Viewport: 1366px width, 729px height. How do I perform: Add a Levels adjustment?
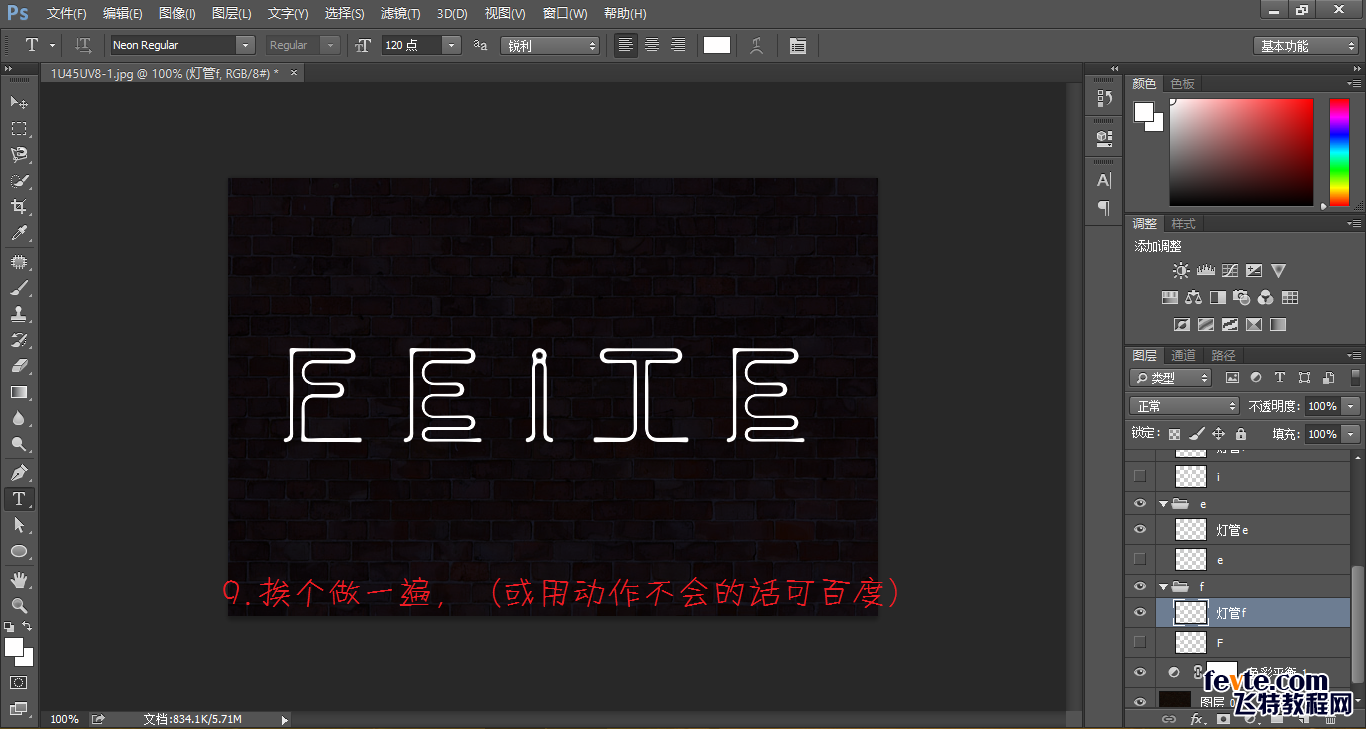coord(1205,271)
